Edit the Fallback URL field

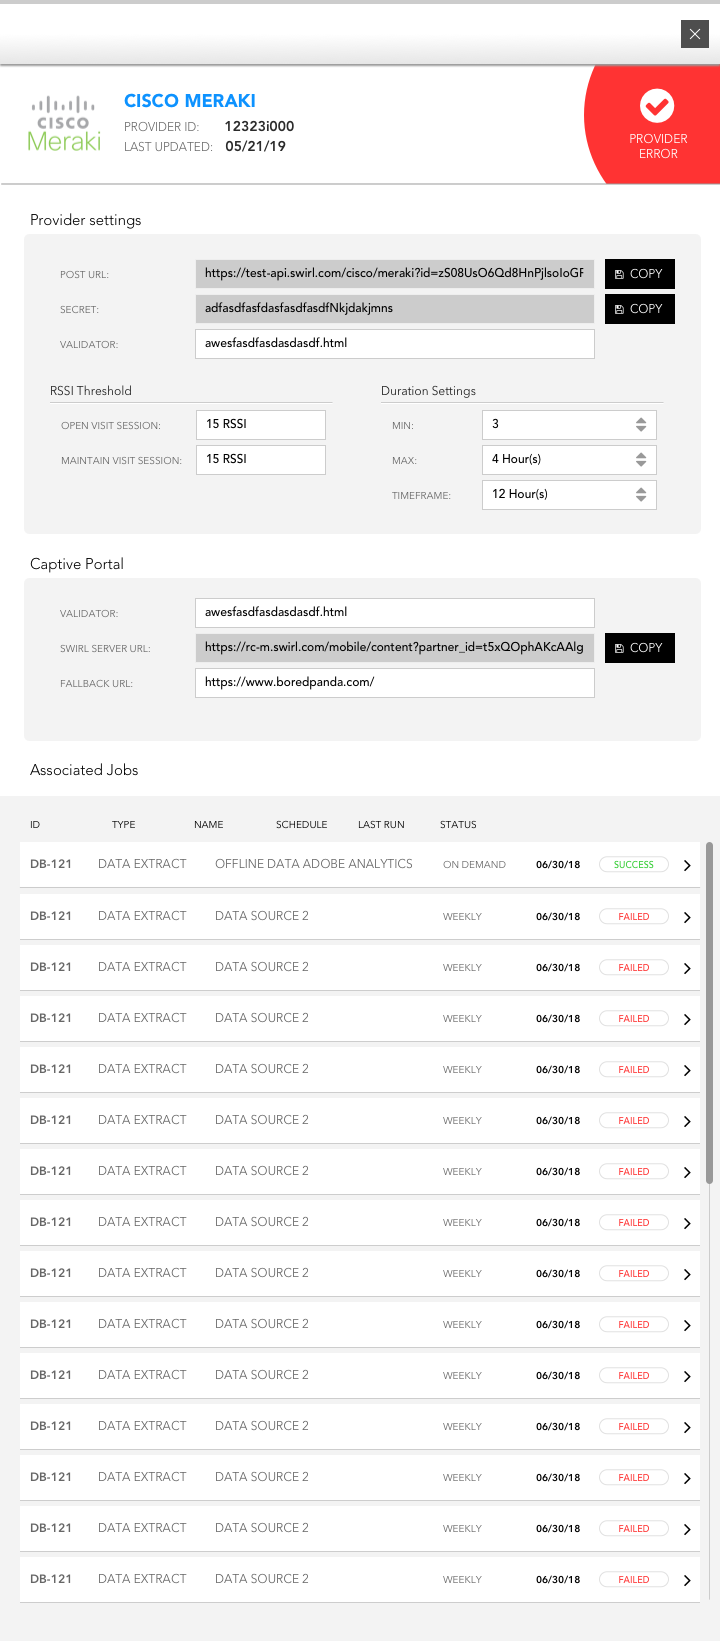pos(395,682)
